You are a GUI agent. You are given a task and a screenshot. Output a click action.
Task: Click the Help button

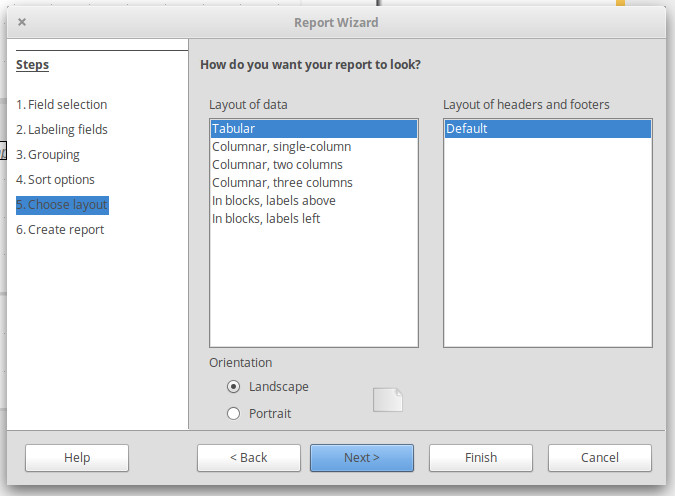77,458
